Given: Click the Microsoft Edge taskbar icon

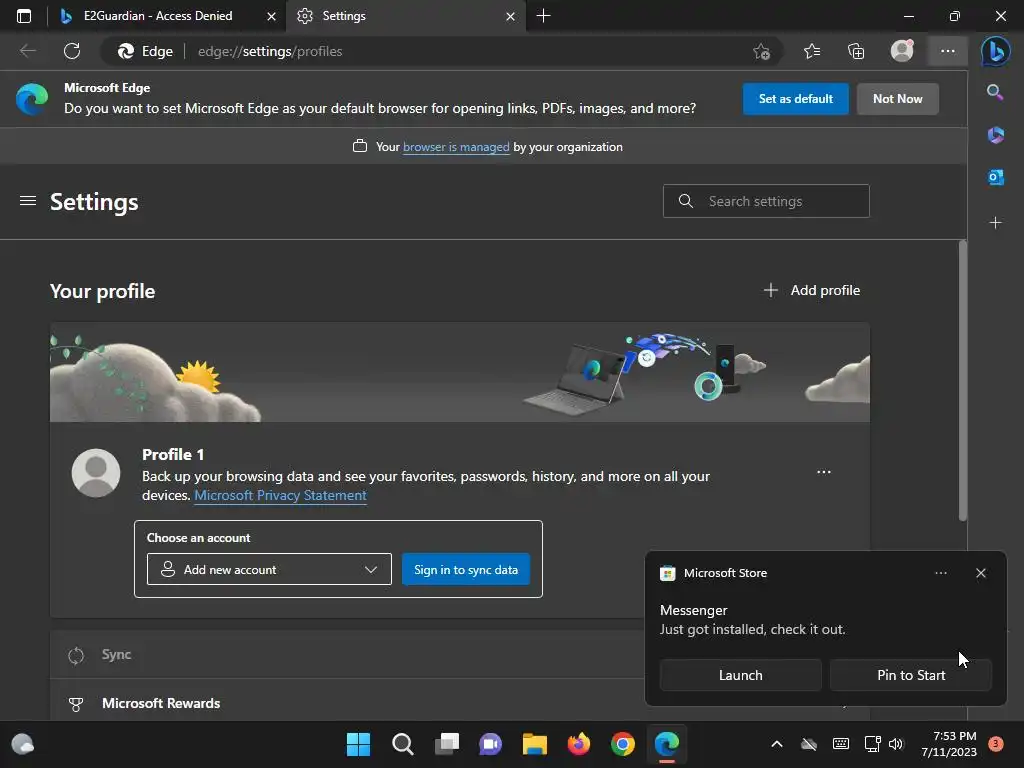Looking at the screenshot, I should [667, 744].
